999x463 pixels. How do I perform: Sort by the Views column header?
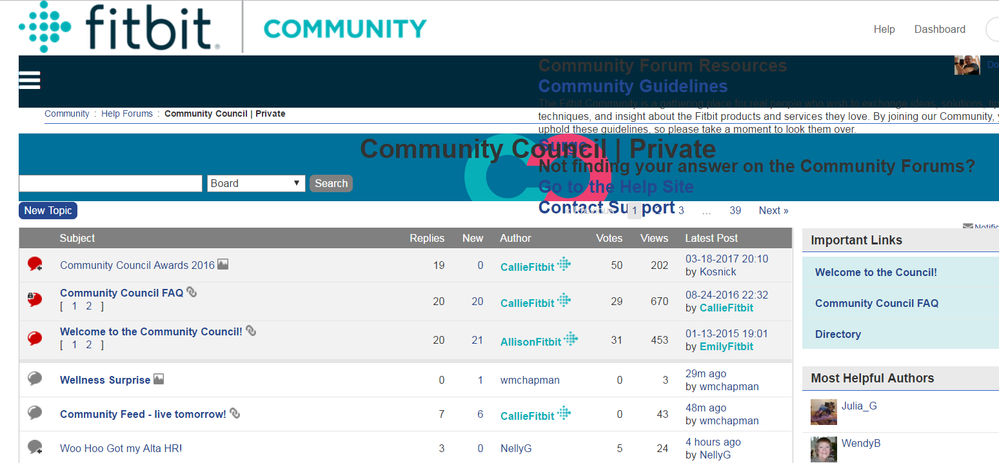[654, 238]
